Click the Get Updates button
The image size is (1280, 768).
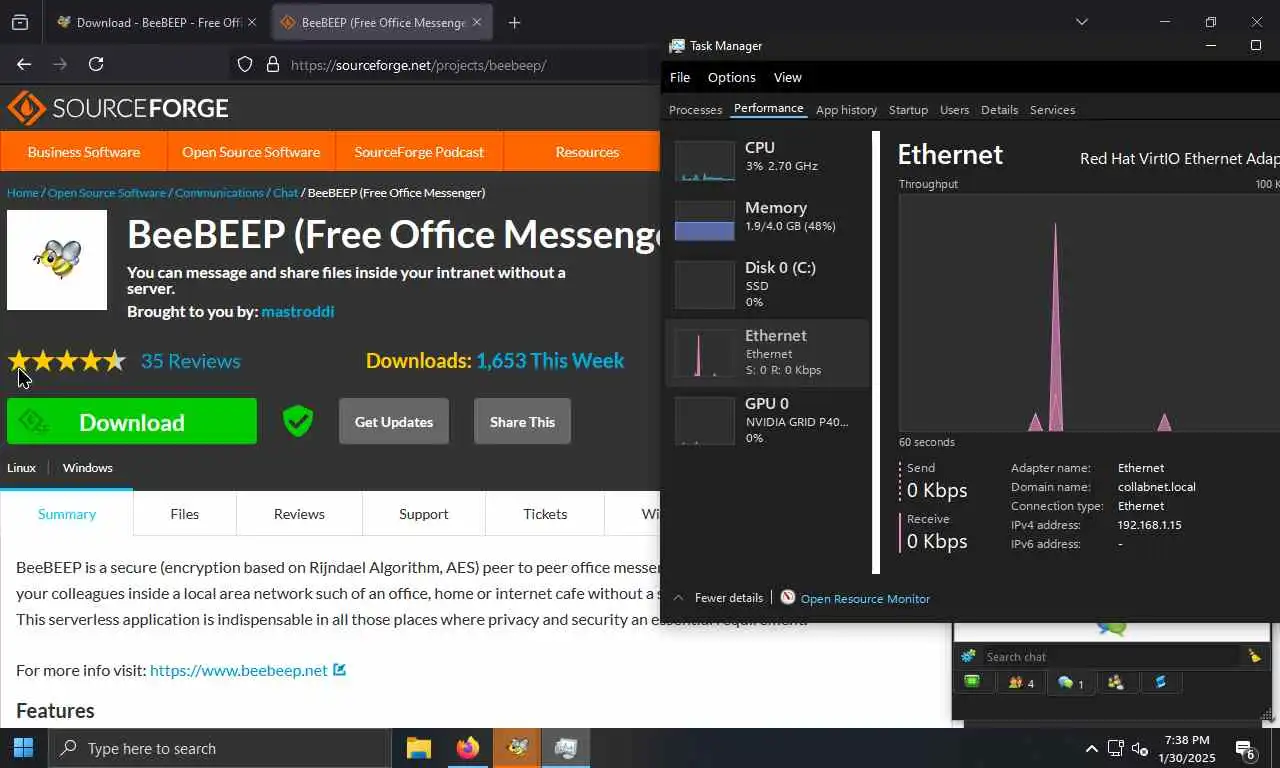click(x=394, y=421)
